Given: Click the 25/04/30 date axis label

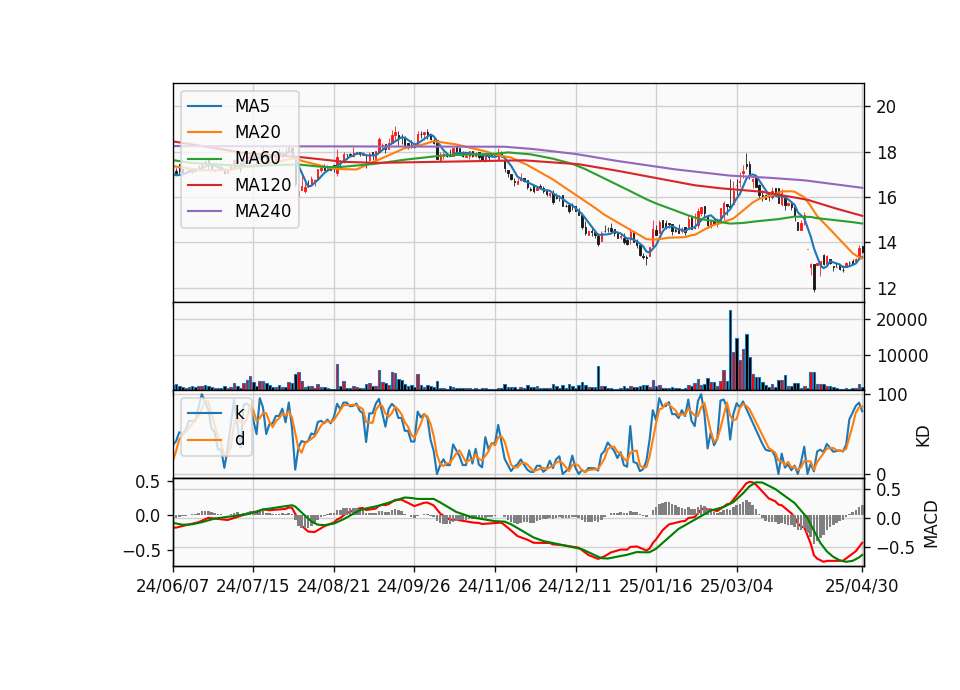Looking at the screenshot, I should point(862,586).
